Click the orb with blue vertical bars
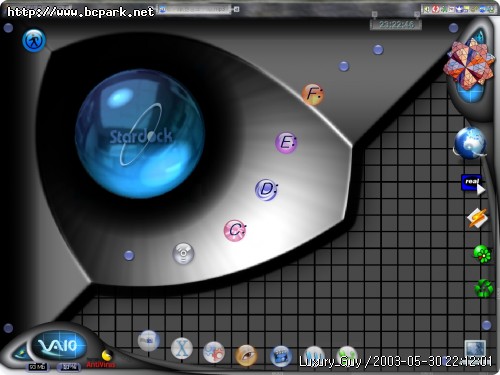The width and height of the screenshot is (500, 375). click(x=313, y=355)
